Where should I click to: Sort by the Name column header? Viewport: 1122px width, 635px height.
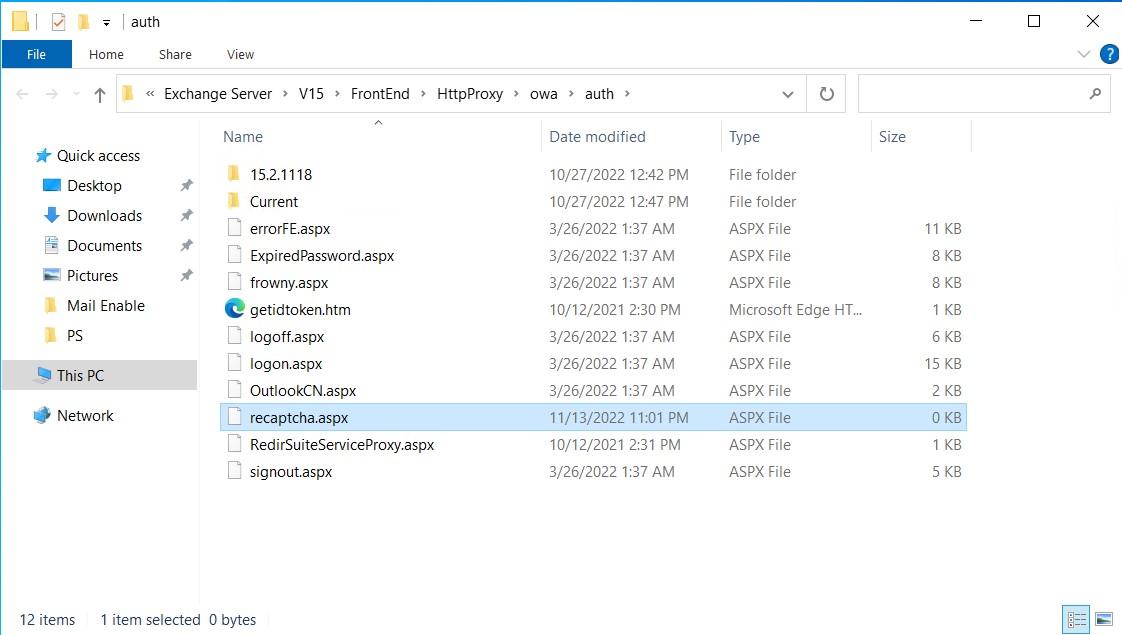(243, 137)
